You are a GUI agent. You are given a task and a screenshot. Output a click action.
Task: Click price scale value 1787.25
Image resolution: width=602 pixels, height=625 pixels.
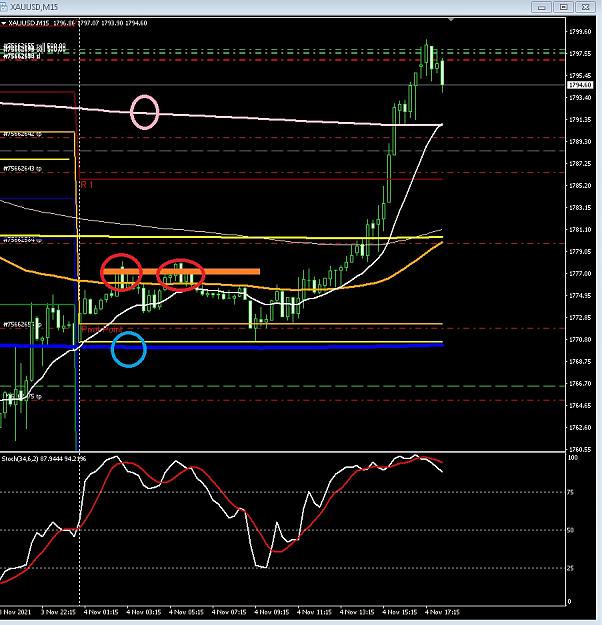click(580, 163)
